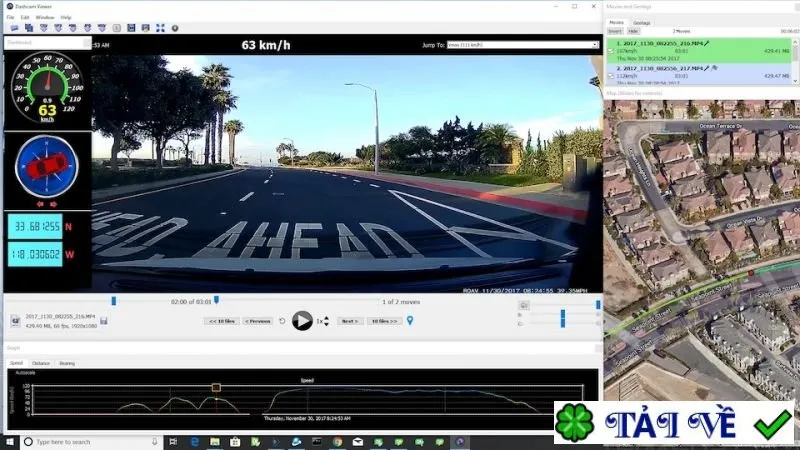Click the Hide button in Movies panel
Screen dimensions: 800x450
633,32
